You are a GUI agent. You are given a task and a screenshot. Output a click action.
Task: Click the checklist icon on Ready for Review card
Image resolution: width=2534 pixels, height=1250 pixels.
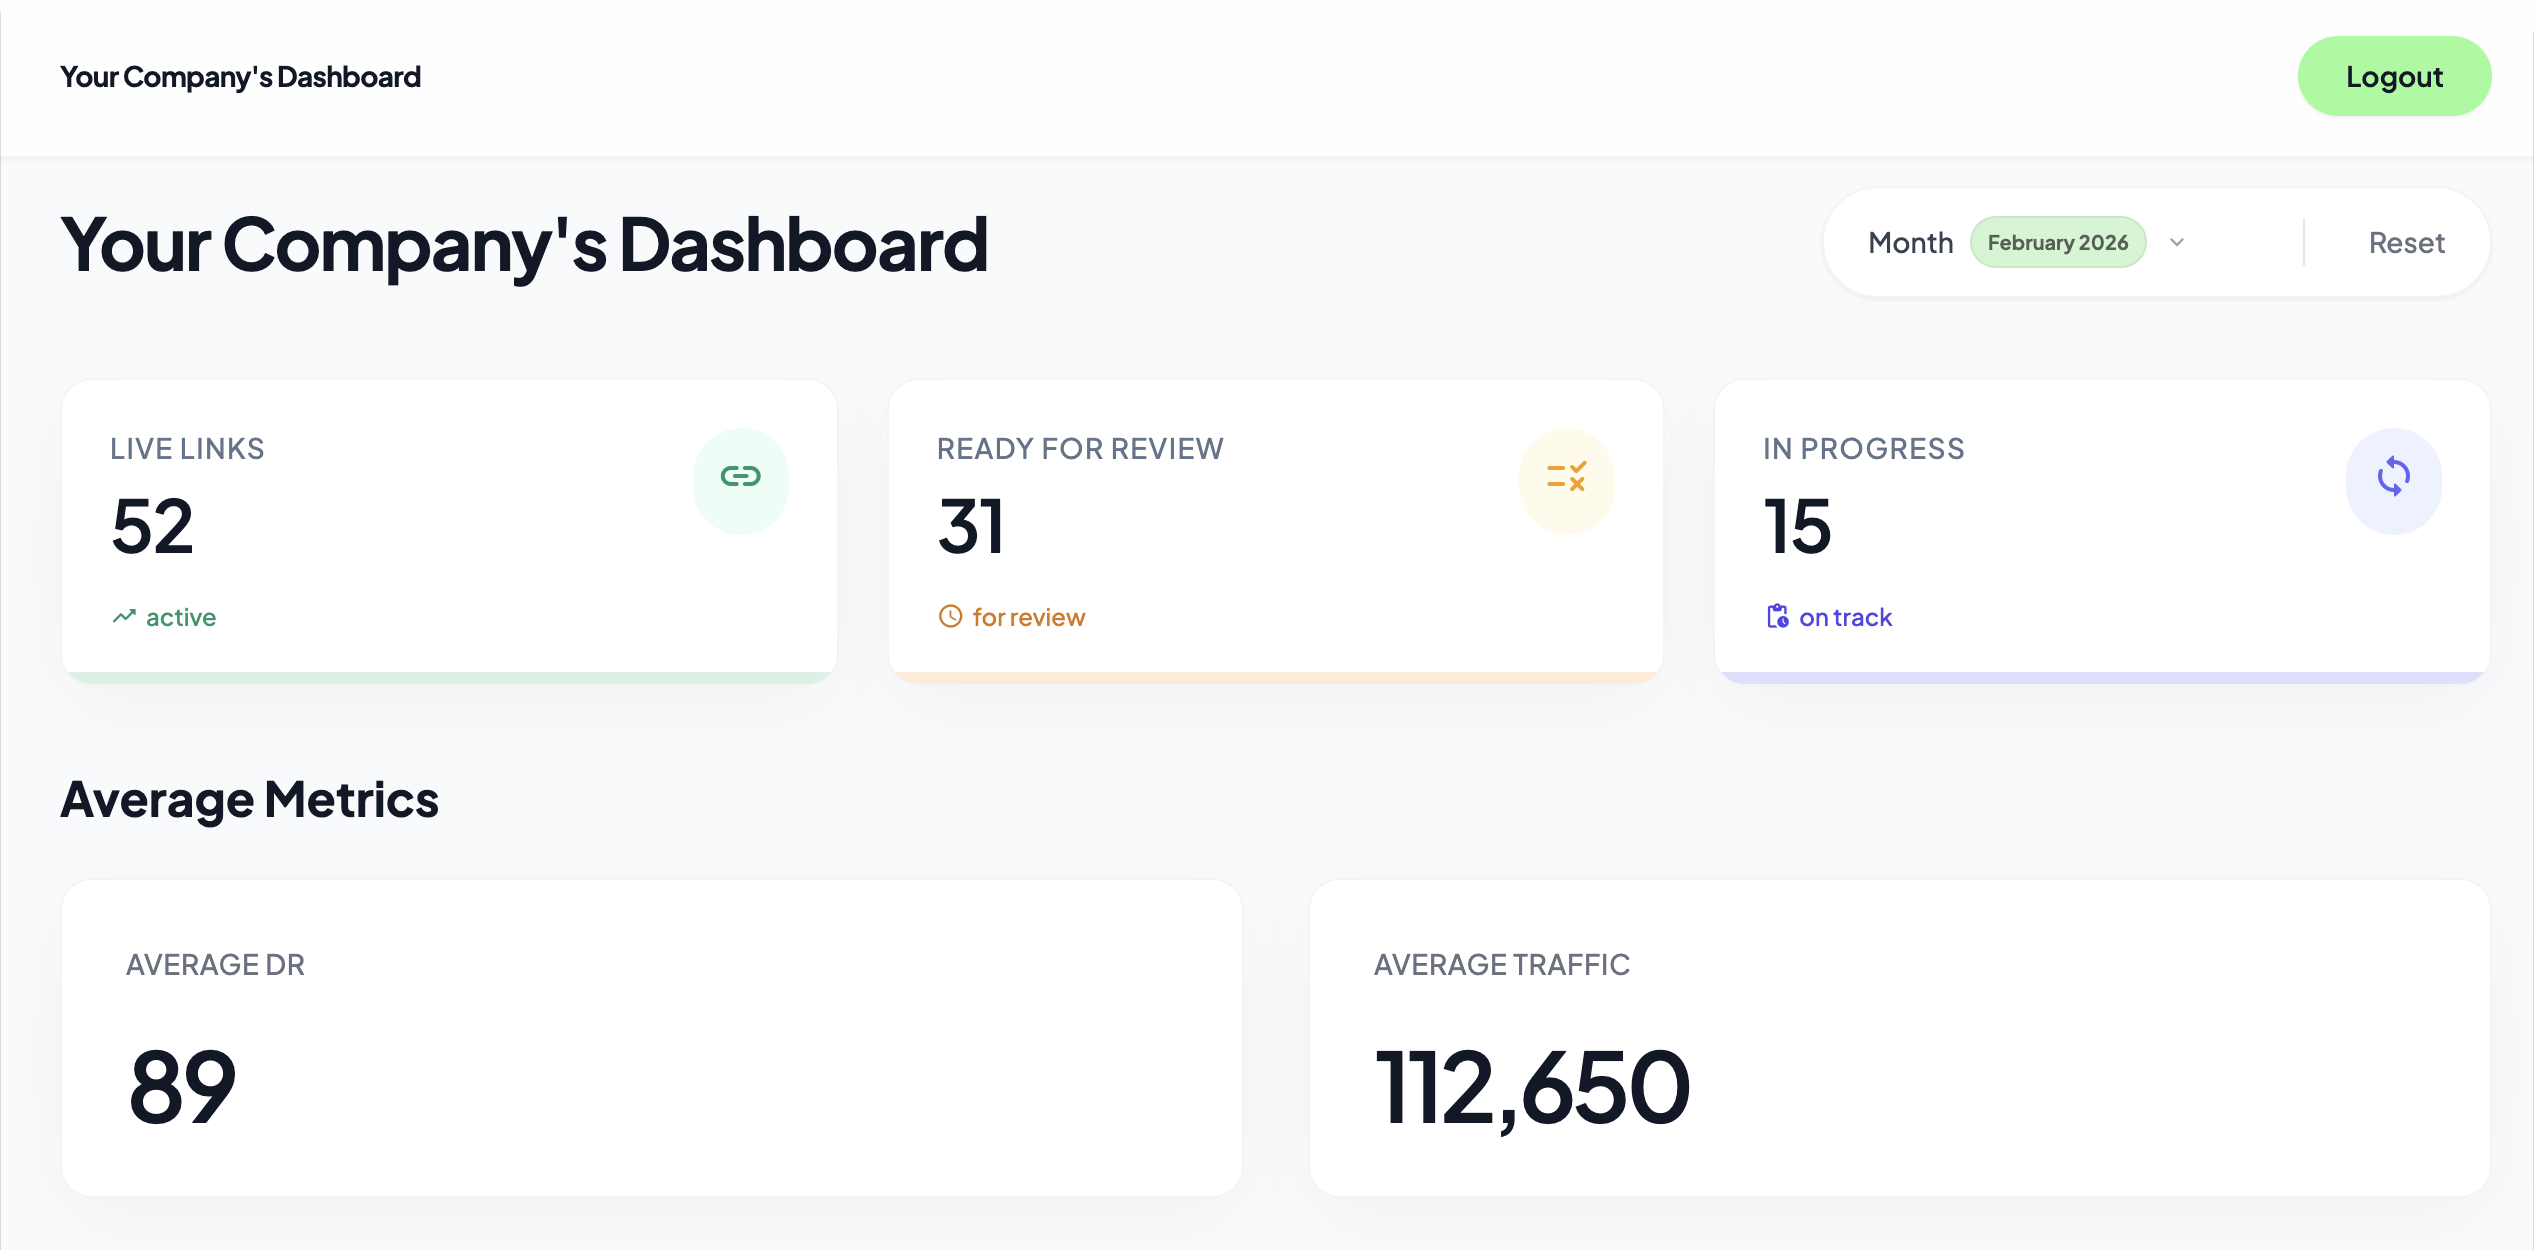[1566, 477]
